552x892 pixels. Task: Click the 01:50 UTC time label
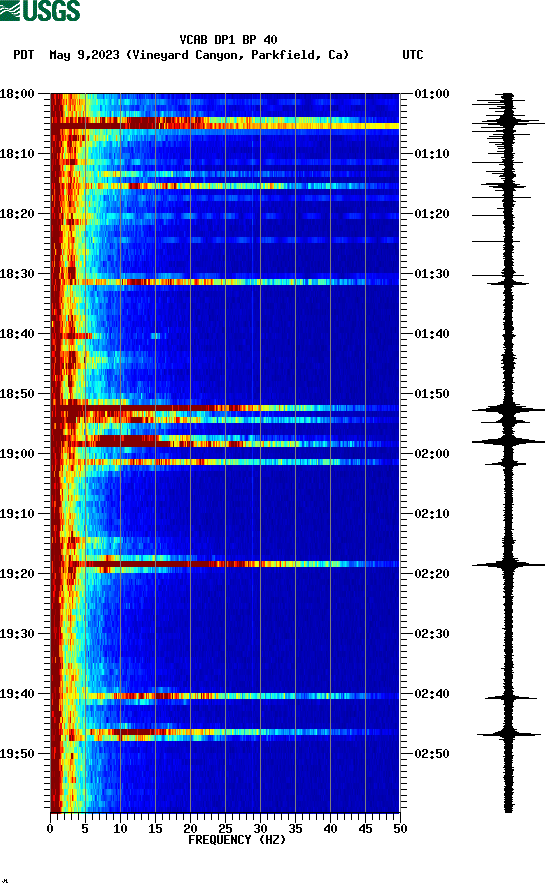[432, 394]
